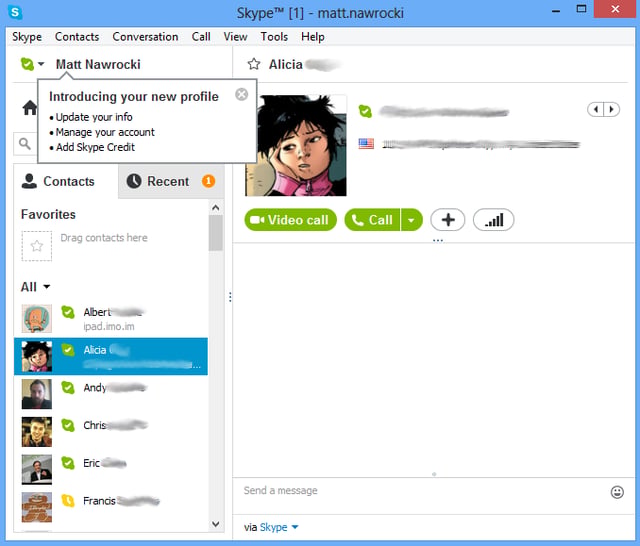This screenshot has height=546, width=640.
Task: Select contact Albert in the list
Action: click(x=111, y=318)
